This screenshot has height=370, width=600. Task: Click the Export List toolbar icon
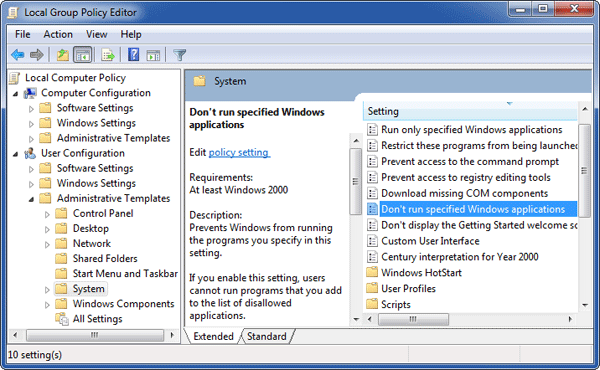(108, 55)
